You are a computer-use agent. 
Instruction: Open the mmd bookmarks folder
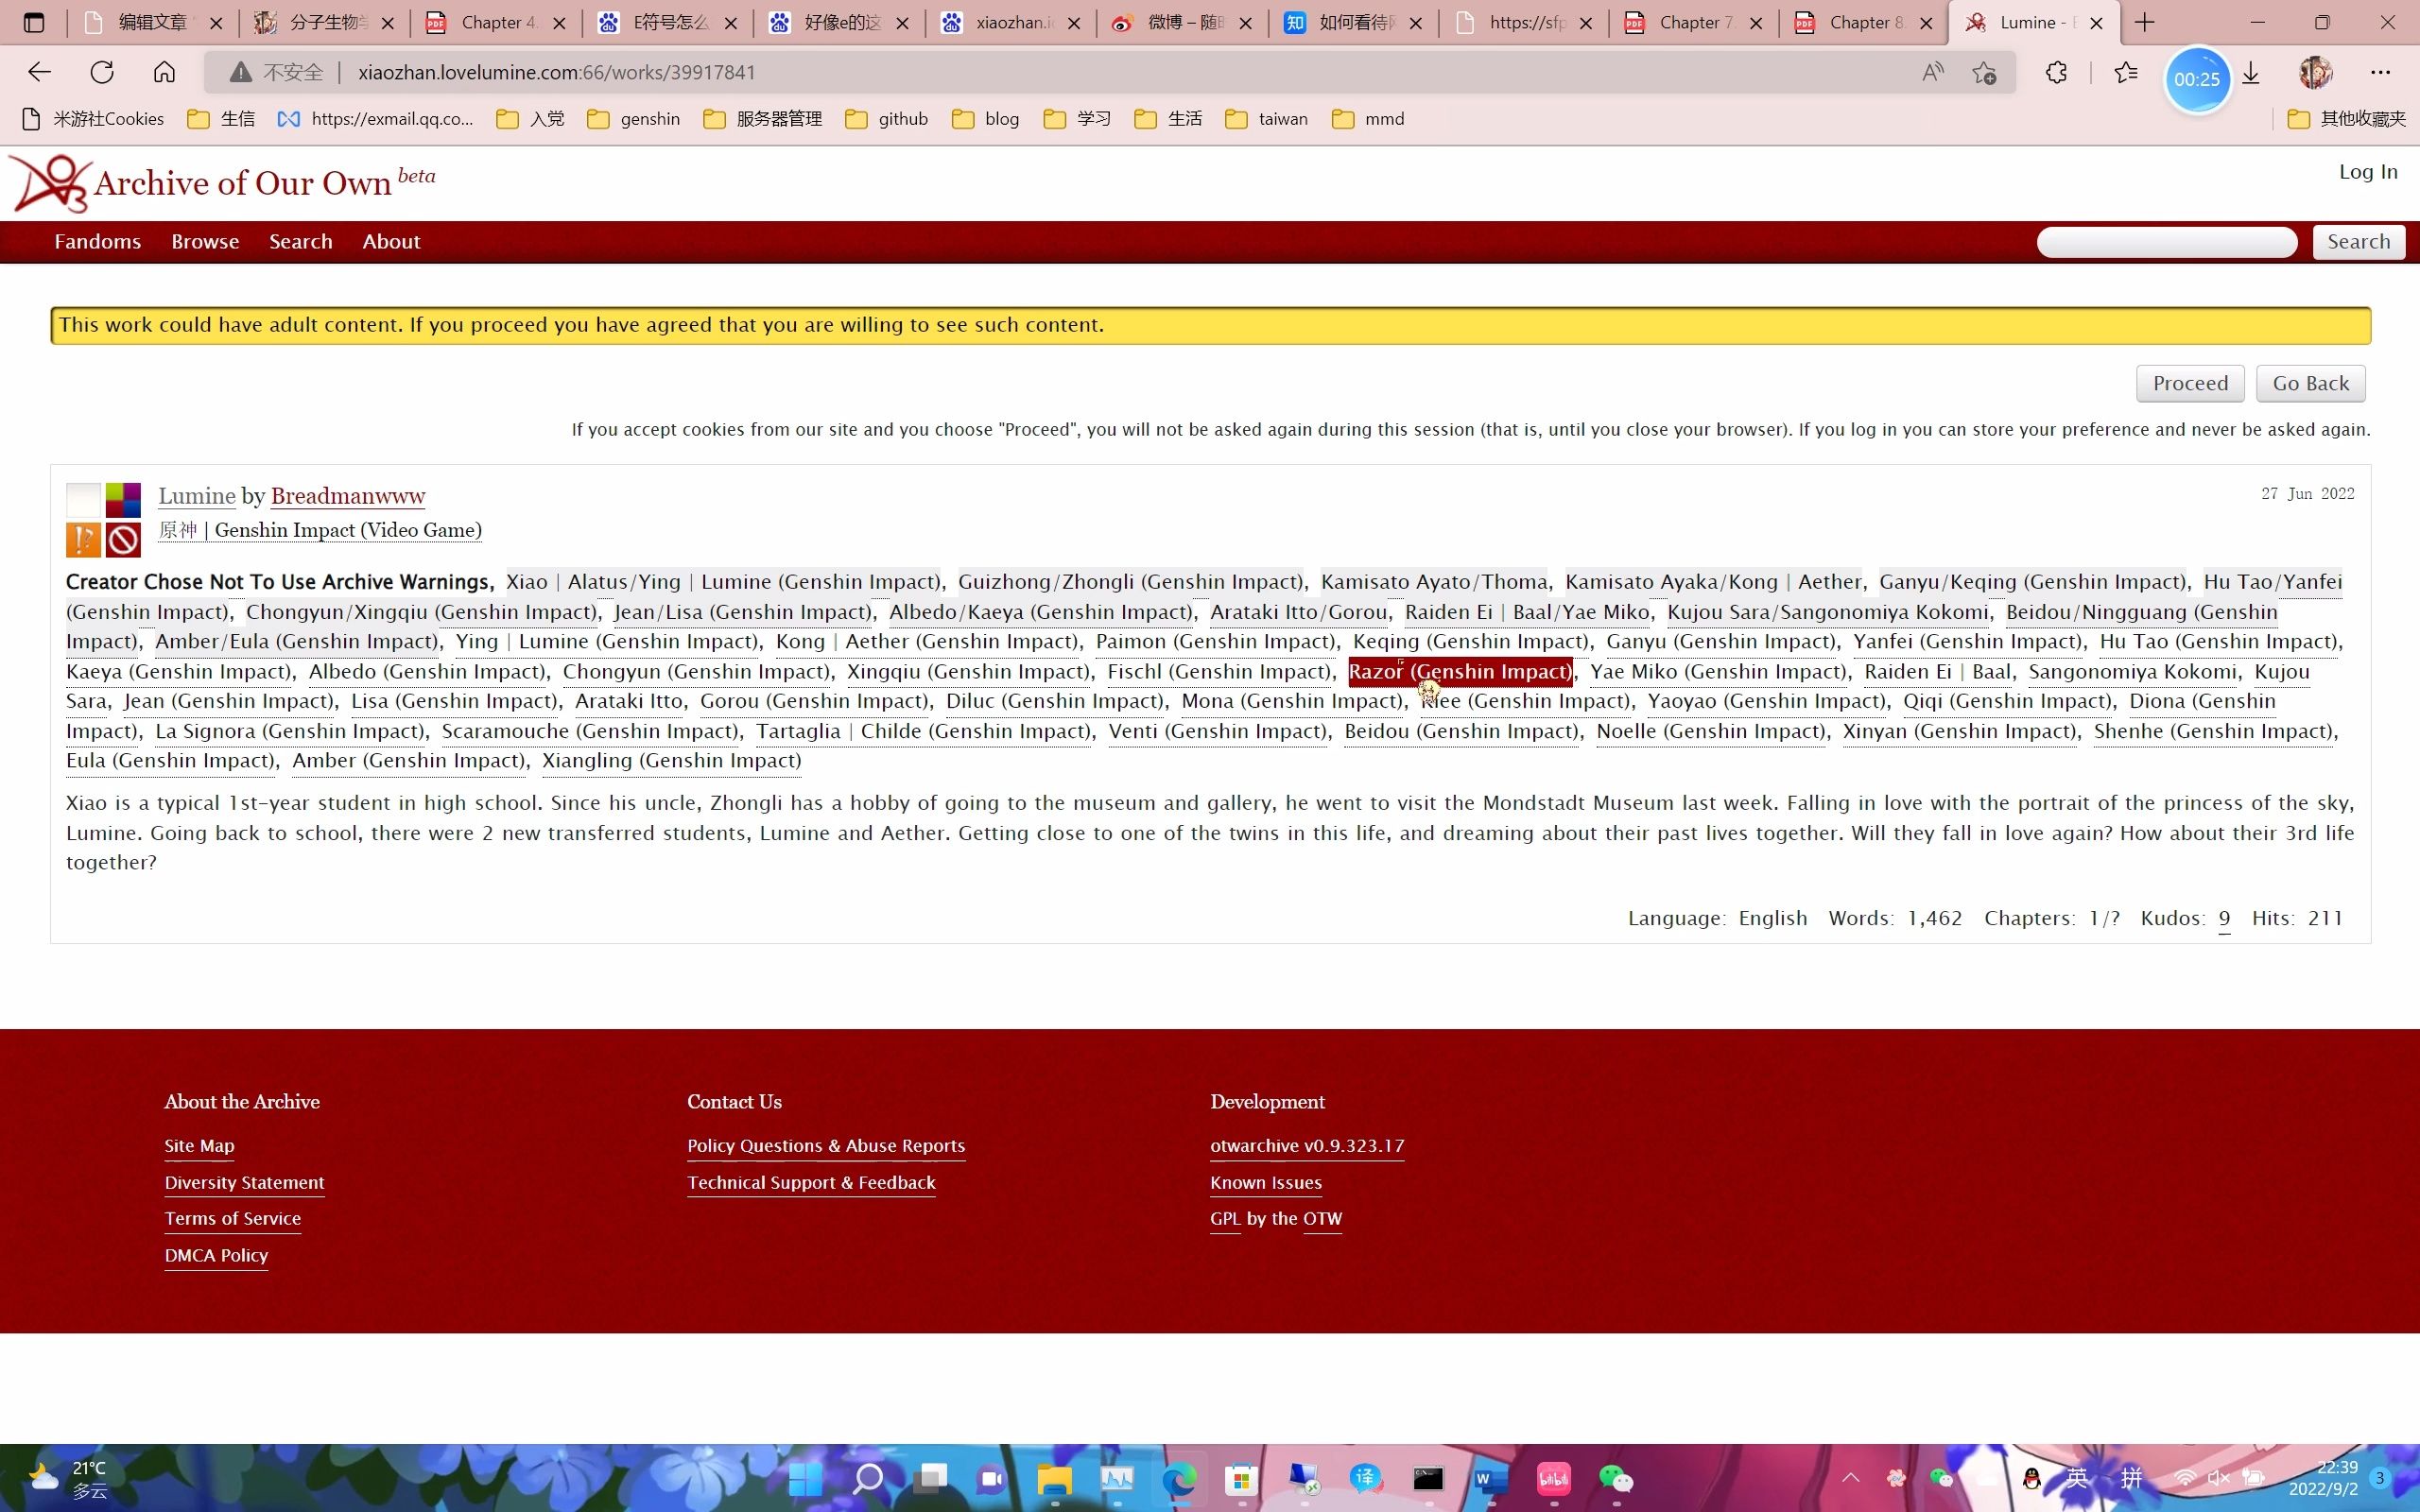[x=1369, y=119]
